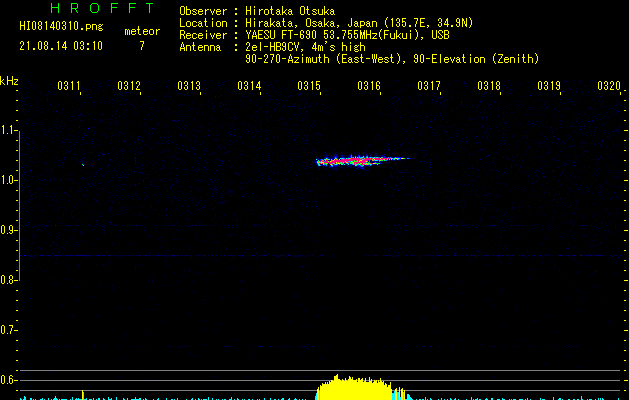Screen dimensions: 629x400
Task: Click the 0320 time marker
Action: tap(609, 86)
